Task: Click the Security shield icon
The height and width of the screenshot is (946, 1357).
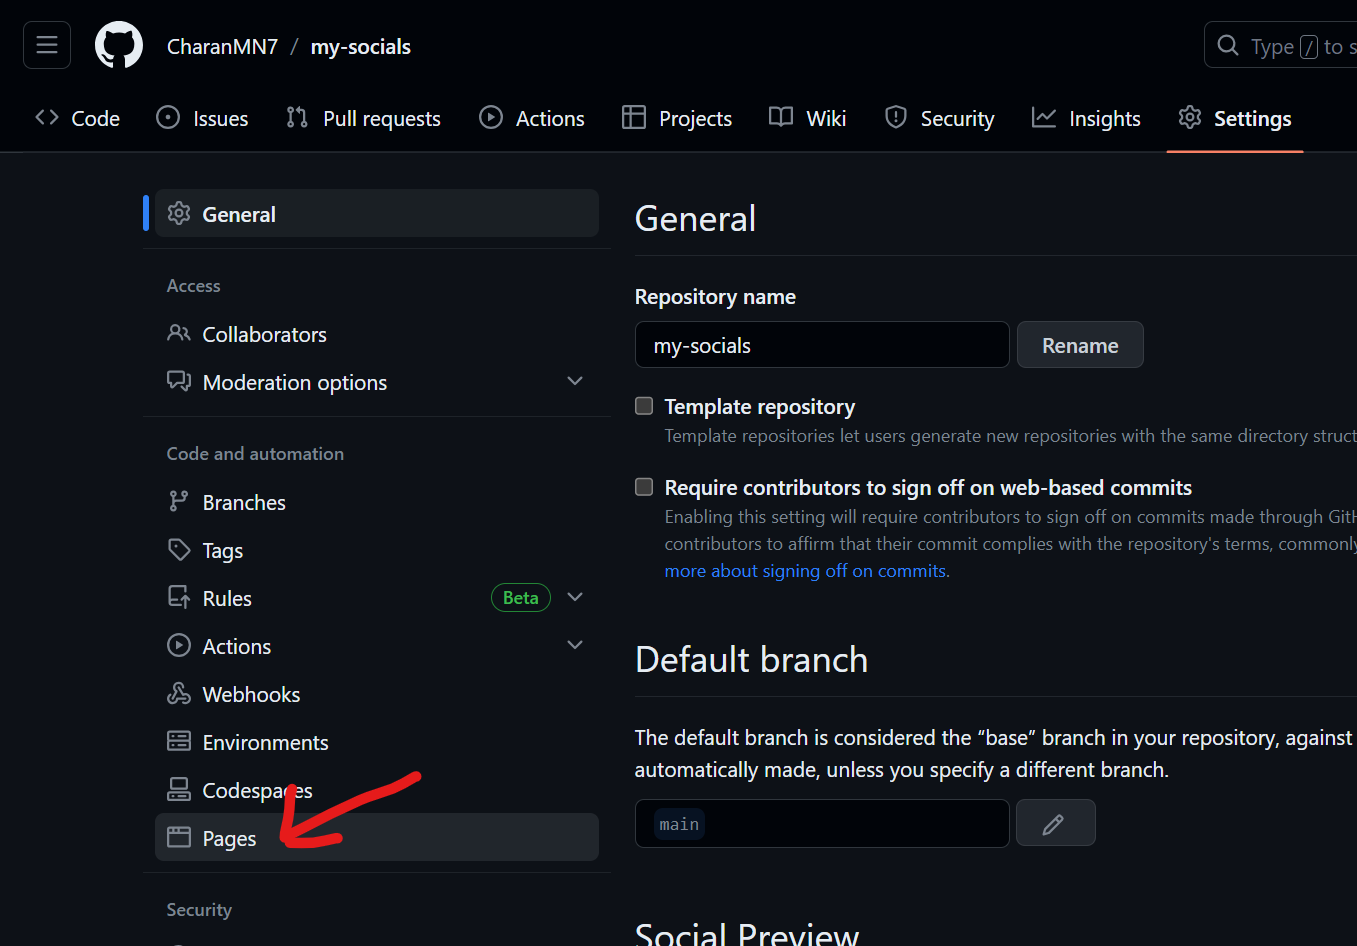Action: [x=896, y=117]
